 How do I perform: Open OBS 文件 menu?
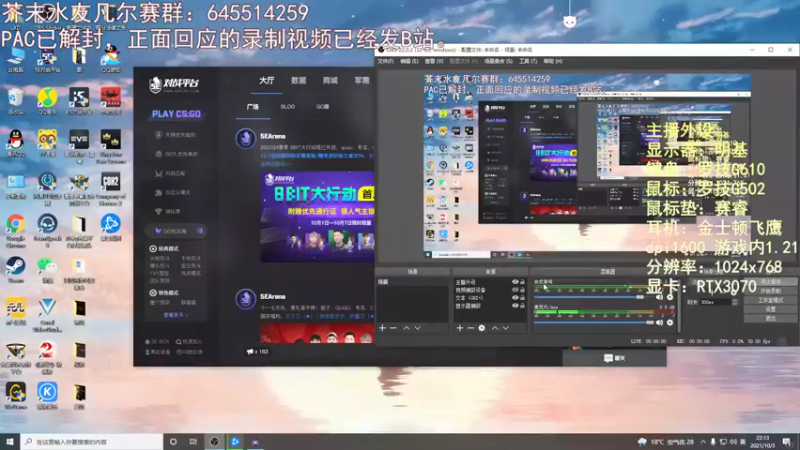pos(385,61)
